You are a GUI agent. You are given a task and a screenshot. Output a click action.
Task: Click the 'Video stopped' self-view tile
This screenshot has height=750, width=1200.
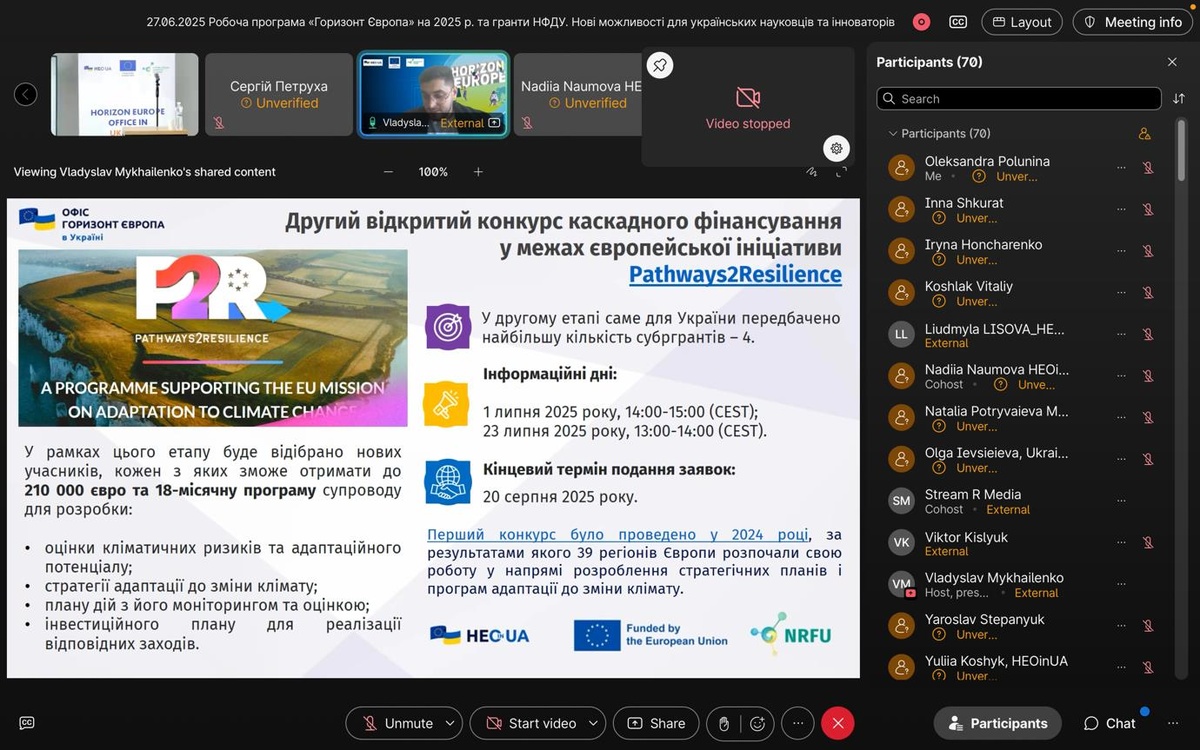coord(748,107)
